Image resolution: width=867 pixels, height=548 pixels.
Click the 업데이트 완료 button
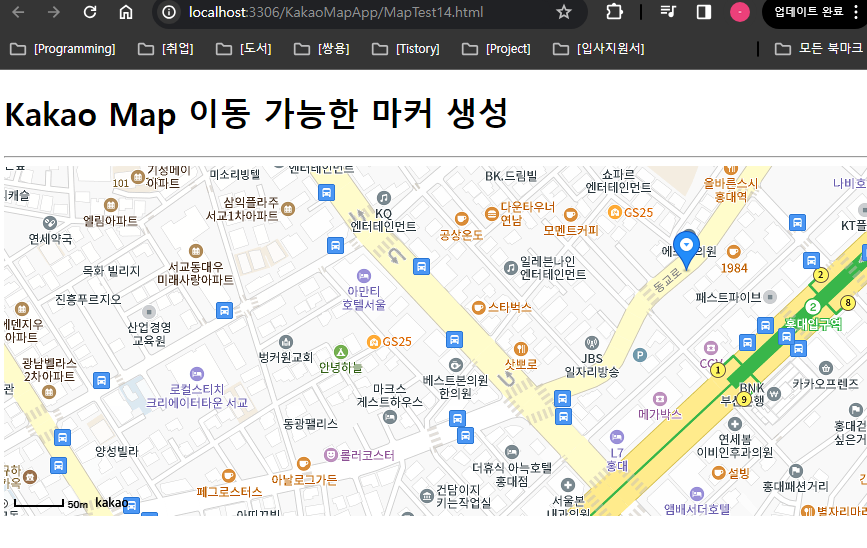[808, 12]
